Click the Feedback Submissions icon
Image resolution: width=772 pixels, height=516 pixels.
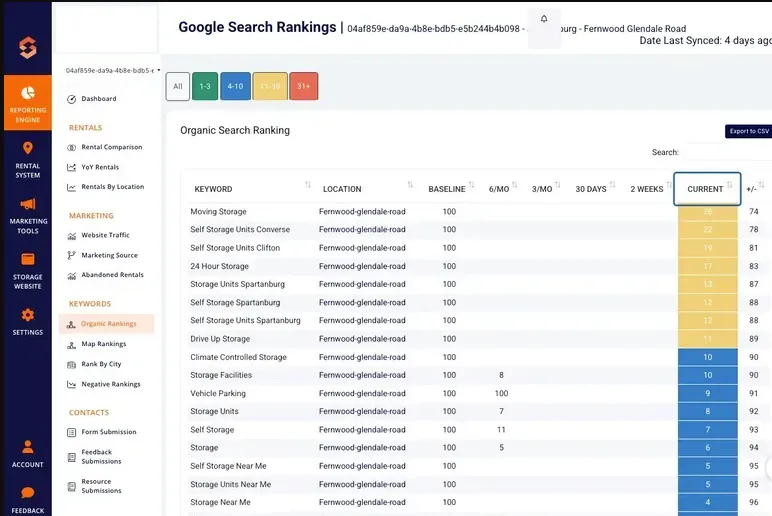(x=71, y=457)
